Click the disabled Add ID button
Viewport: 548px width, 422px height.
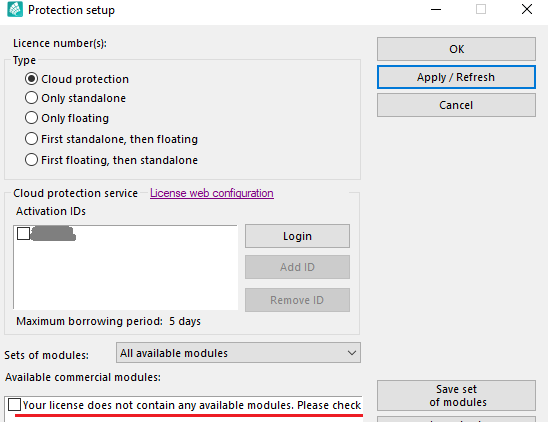coord(297,267)
